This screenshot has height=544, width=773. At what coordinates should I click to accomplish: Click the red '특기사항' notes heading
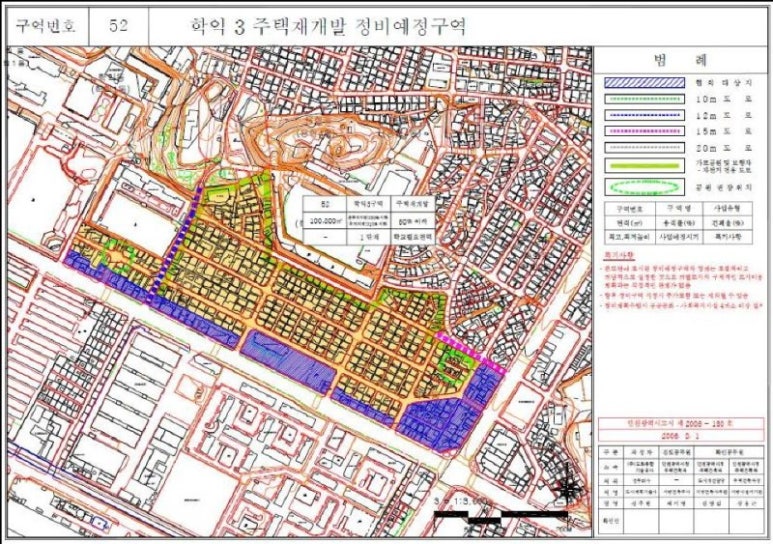[x=619, y=255]
